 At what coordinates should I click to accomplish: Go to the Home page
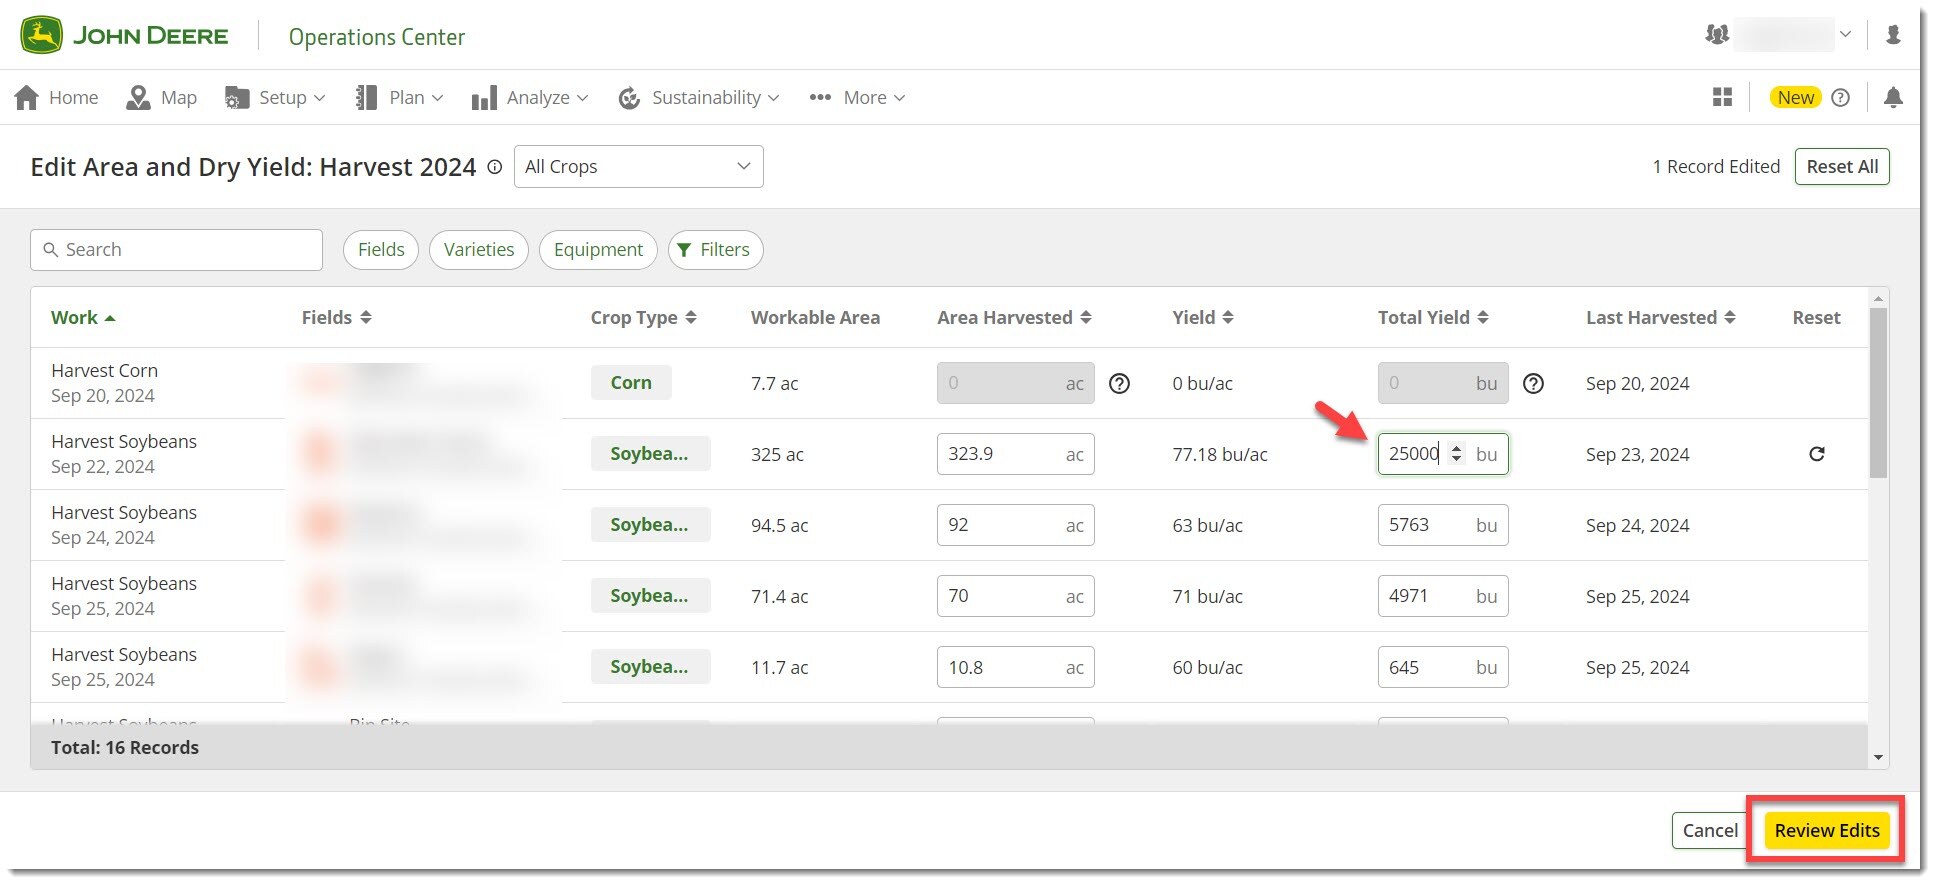click(57, 97)
